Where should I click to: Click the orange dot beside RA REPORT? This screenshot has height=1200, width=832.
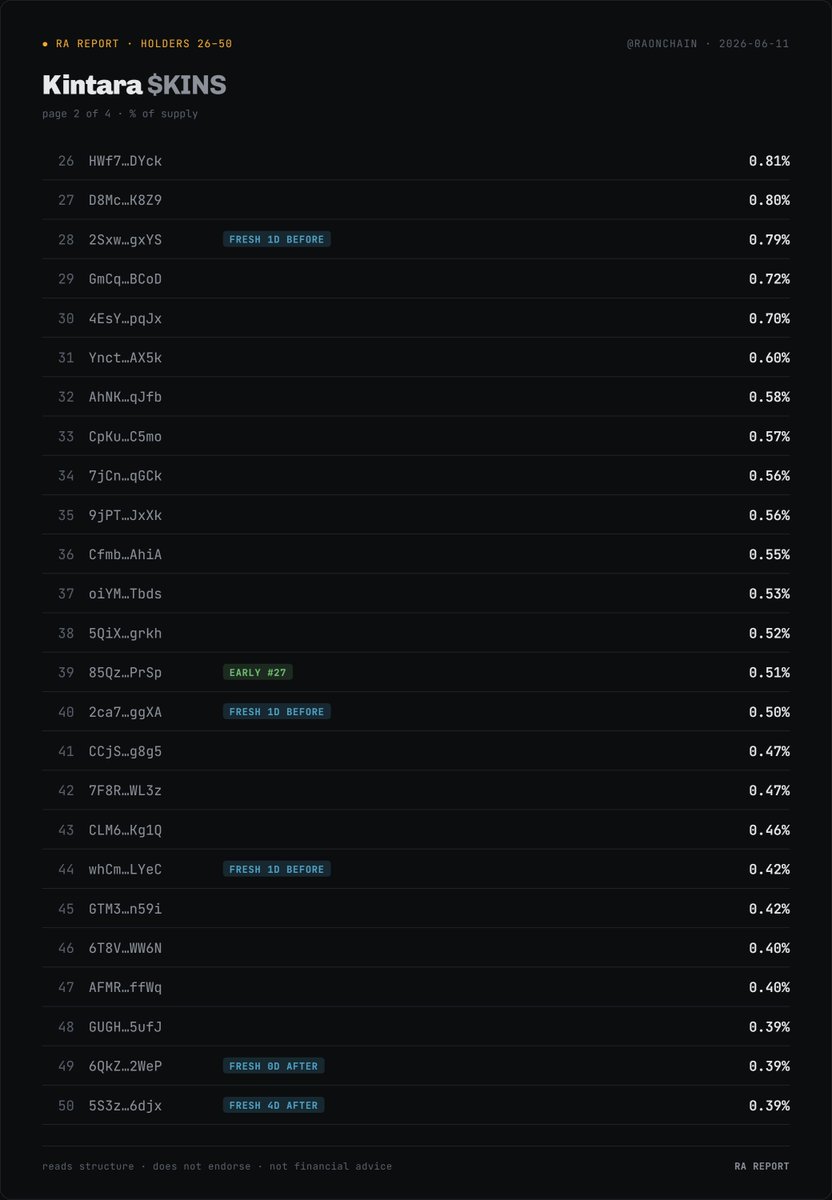click(x=45, y=44)
